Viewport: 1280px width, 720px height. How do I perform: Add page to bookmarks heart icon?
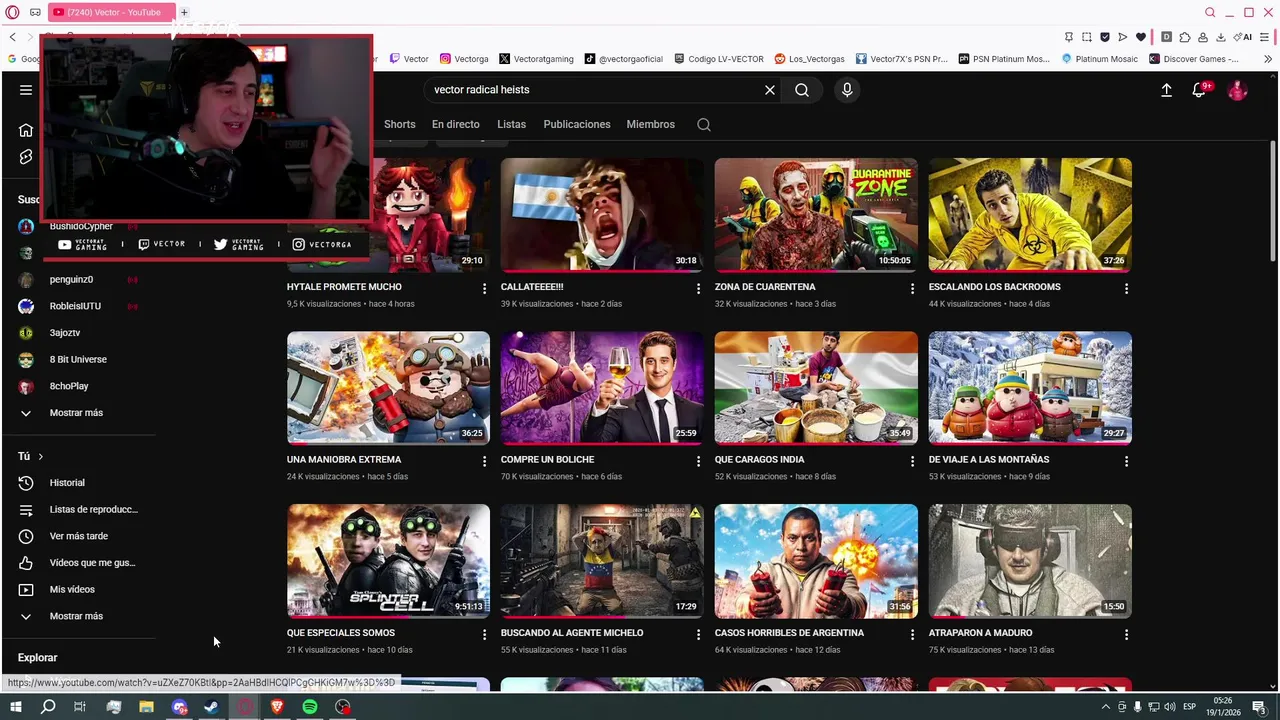[1141, 37]
